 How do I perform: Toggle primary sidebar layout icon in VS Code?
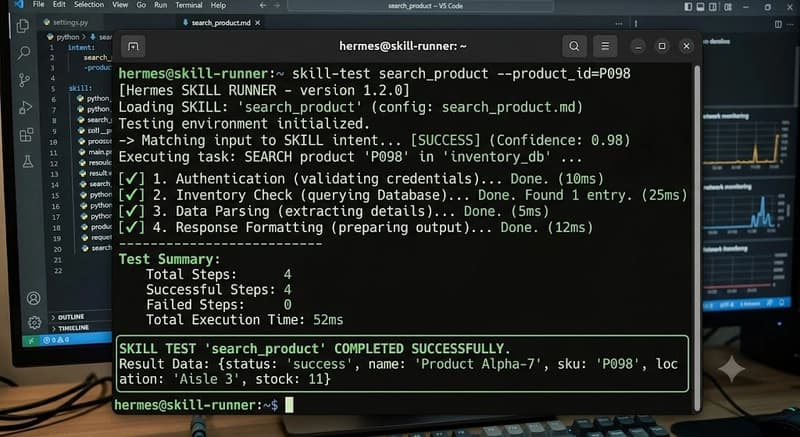click(x=688, y=7)
